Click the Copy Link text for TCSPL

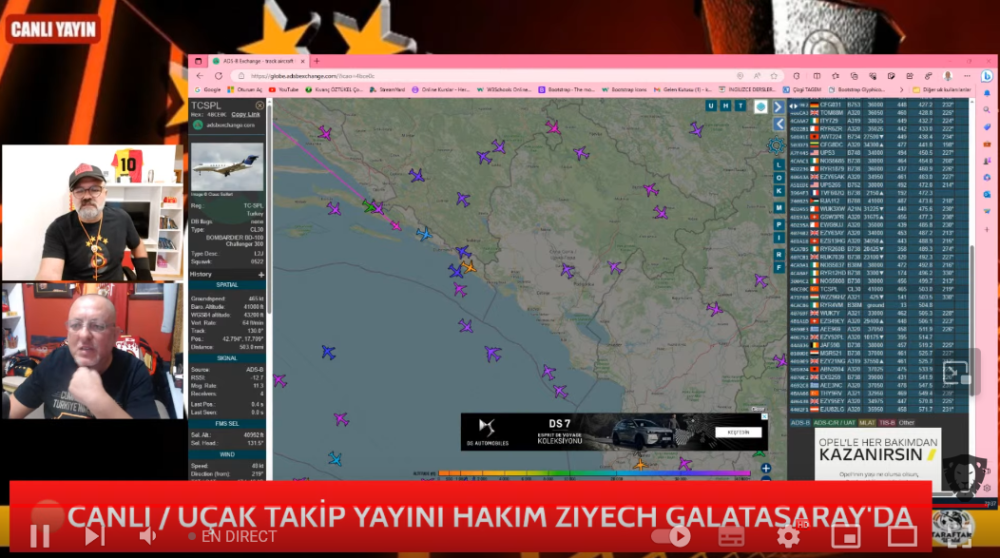point(246,114)
